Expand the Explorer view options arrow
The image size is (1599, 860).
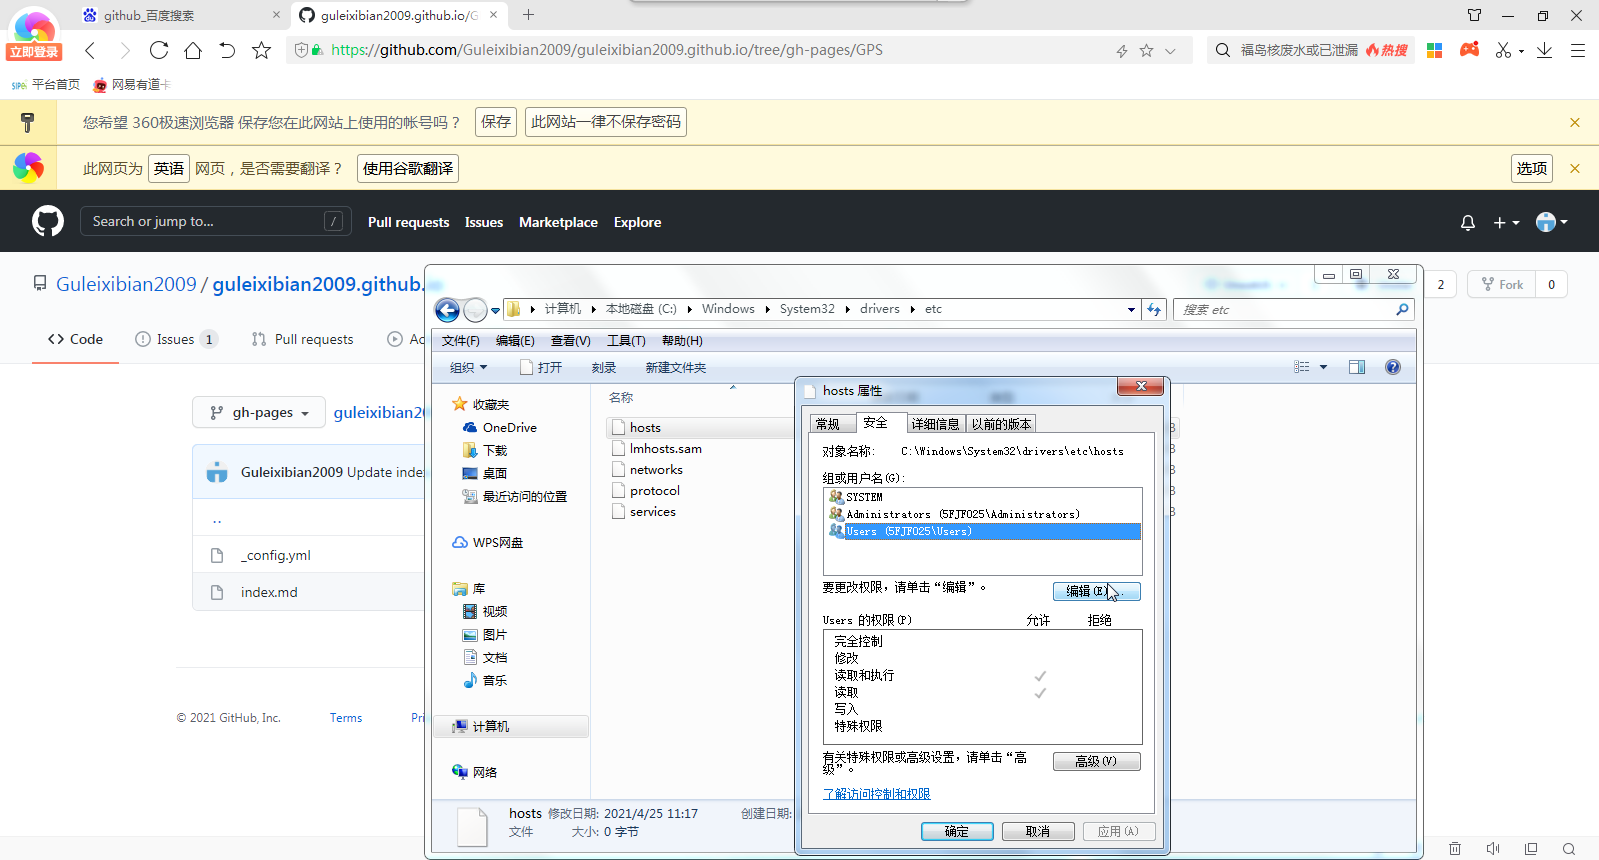(x=1323, y=367)
